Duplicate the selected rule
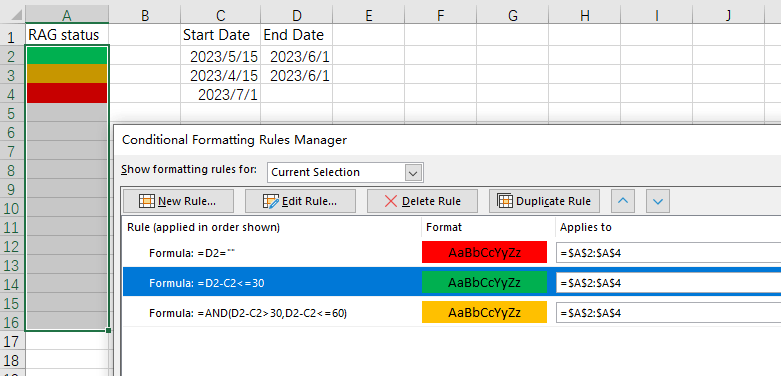 (544, 201)
